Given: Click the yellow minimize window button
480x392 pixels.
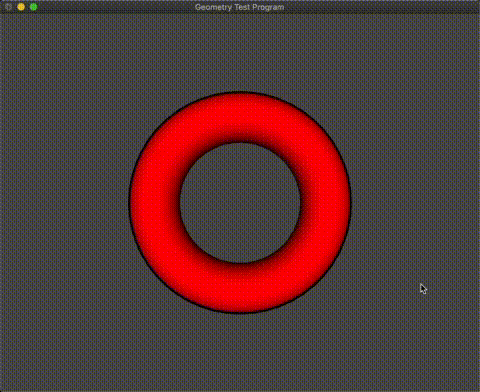Looking at the screenshot, I should pos(21,7).
